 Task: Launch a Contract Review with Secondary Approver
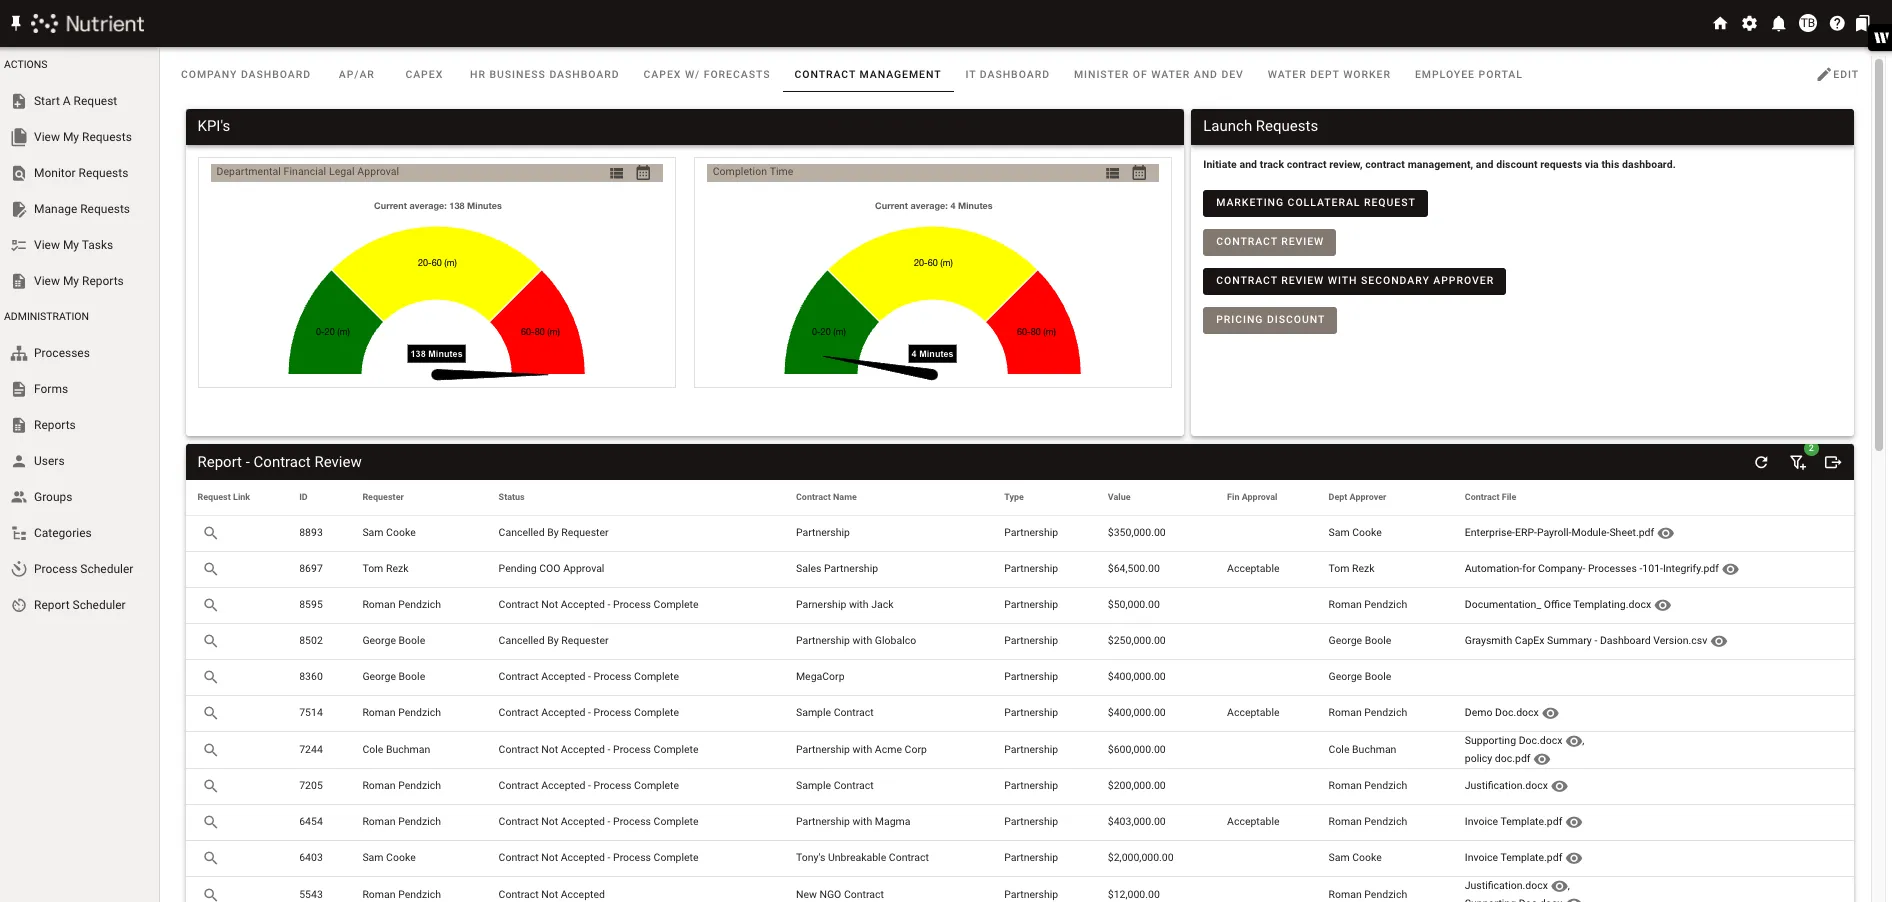1354,281
